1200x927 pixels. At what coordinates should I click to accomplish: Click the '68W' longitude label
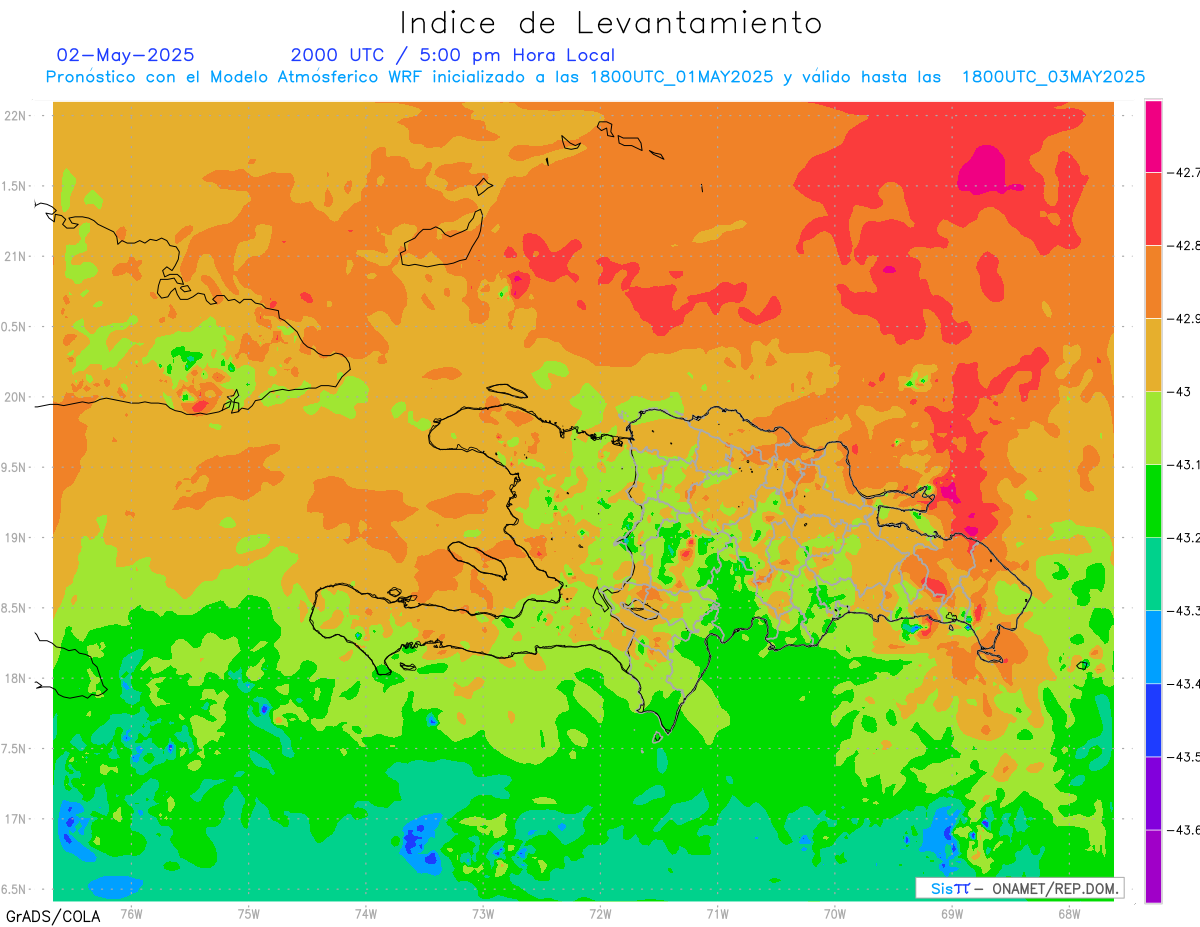1068,914
